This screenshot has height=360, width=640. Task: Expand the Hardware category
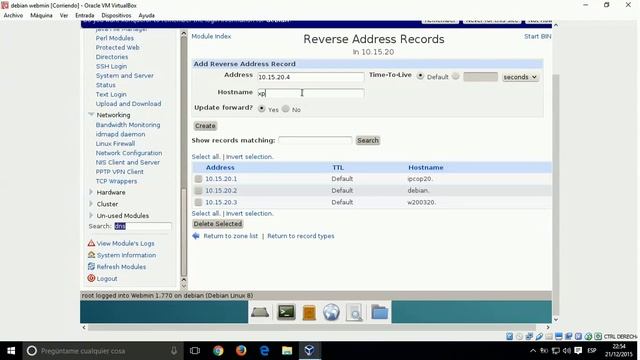coord(91,192)
